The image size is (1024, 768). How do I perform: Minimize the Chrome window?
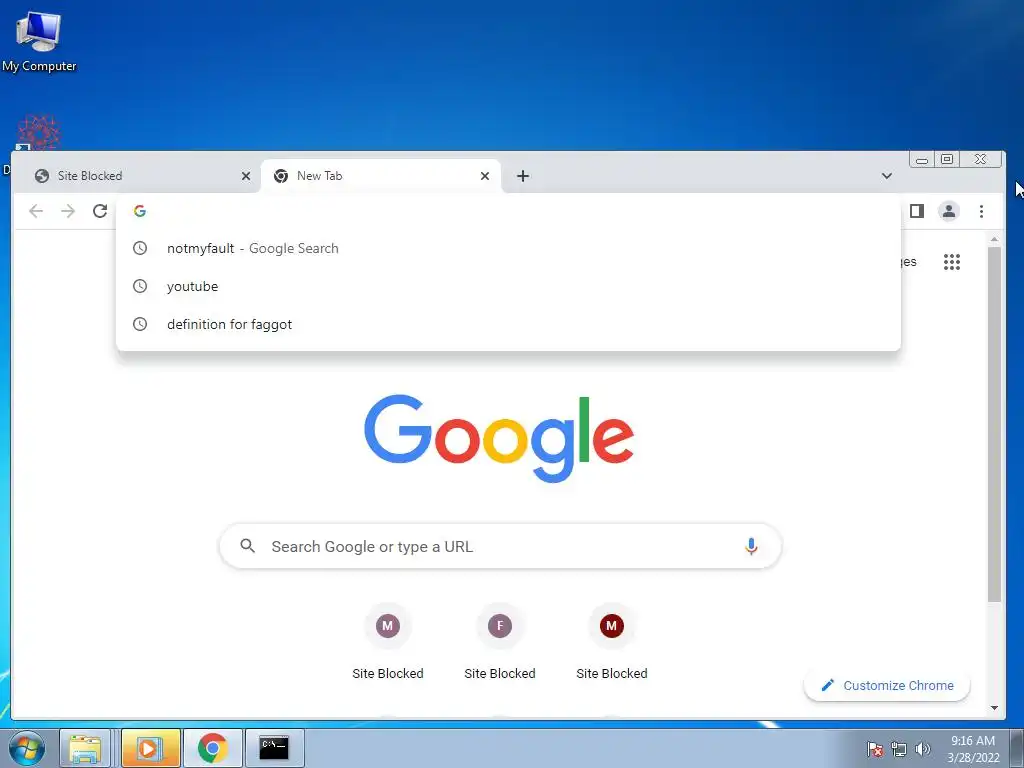[921, 159]
